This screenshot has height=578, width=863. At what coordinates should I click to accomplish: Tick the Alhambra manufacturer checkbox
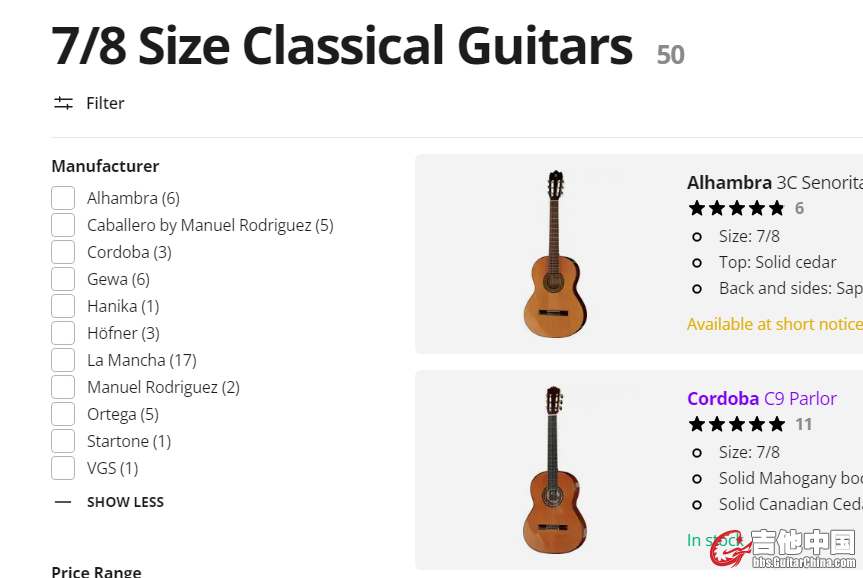pos(63,198)
